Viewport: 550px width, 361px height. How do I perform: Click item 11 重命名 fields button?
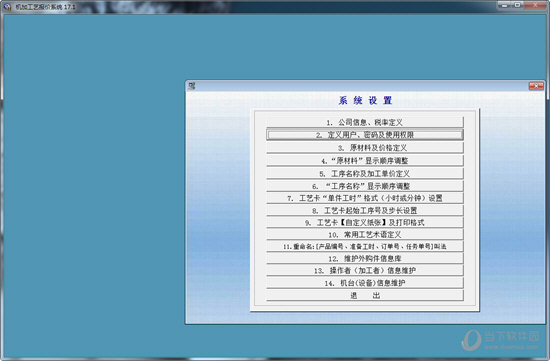365,246
